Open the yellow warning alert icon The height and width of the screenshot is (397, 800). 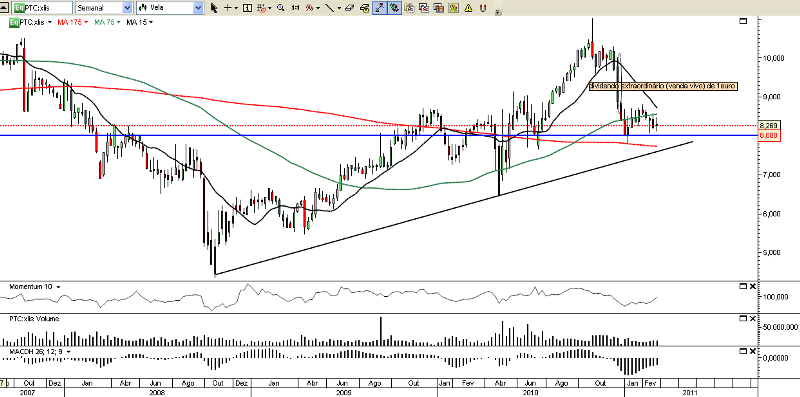click(468, 8)
